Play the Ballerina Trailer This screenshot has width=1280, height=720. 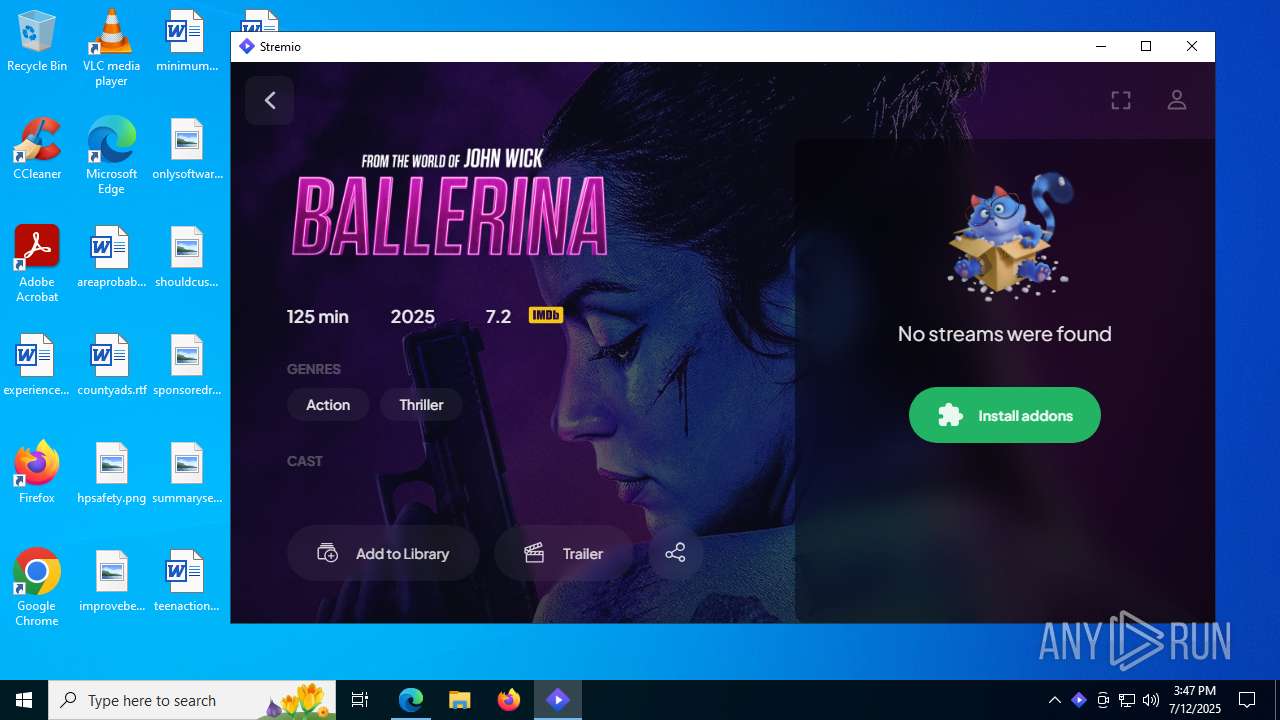click(x=563, y=553)
